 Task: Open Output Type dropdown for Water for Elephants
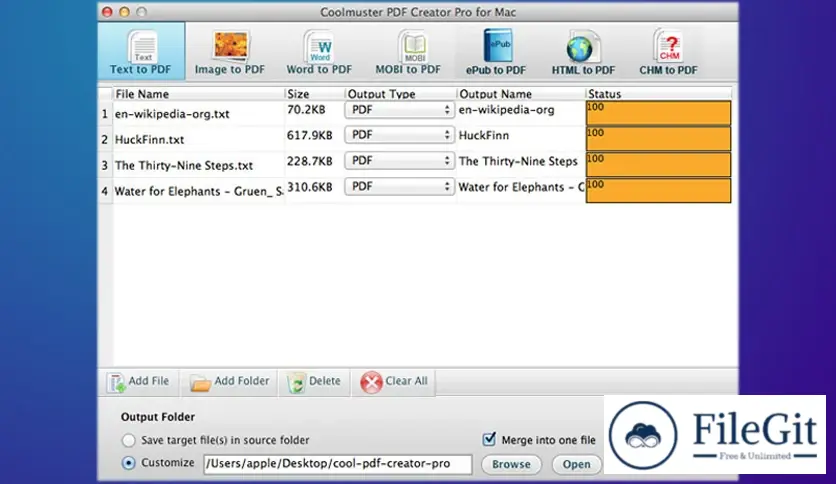click(x=399, y=186)
